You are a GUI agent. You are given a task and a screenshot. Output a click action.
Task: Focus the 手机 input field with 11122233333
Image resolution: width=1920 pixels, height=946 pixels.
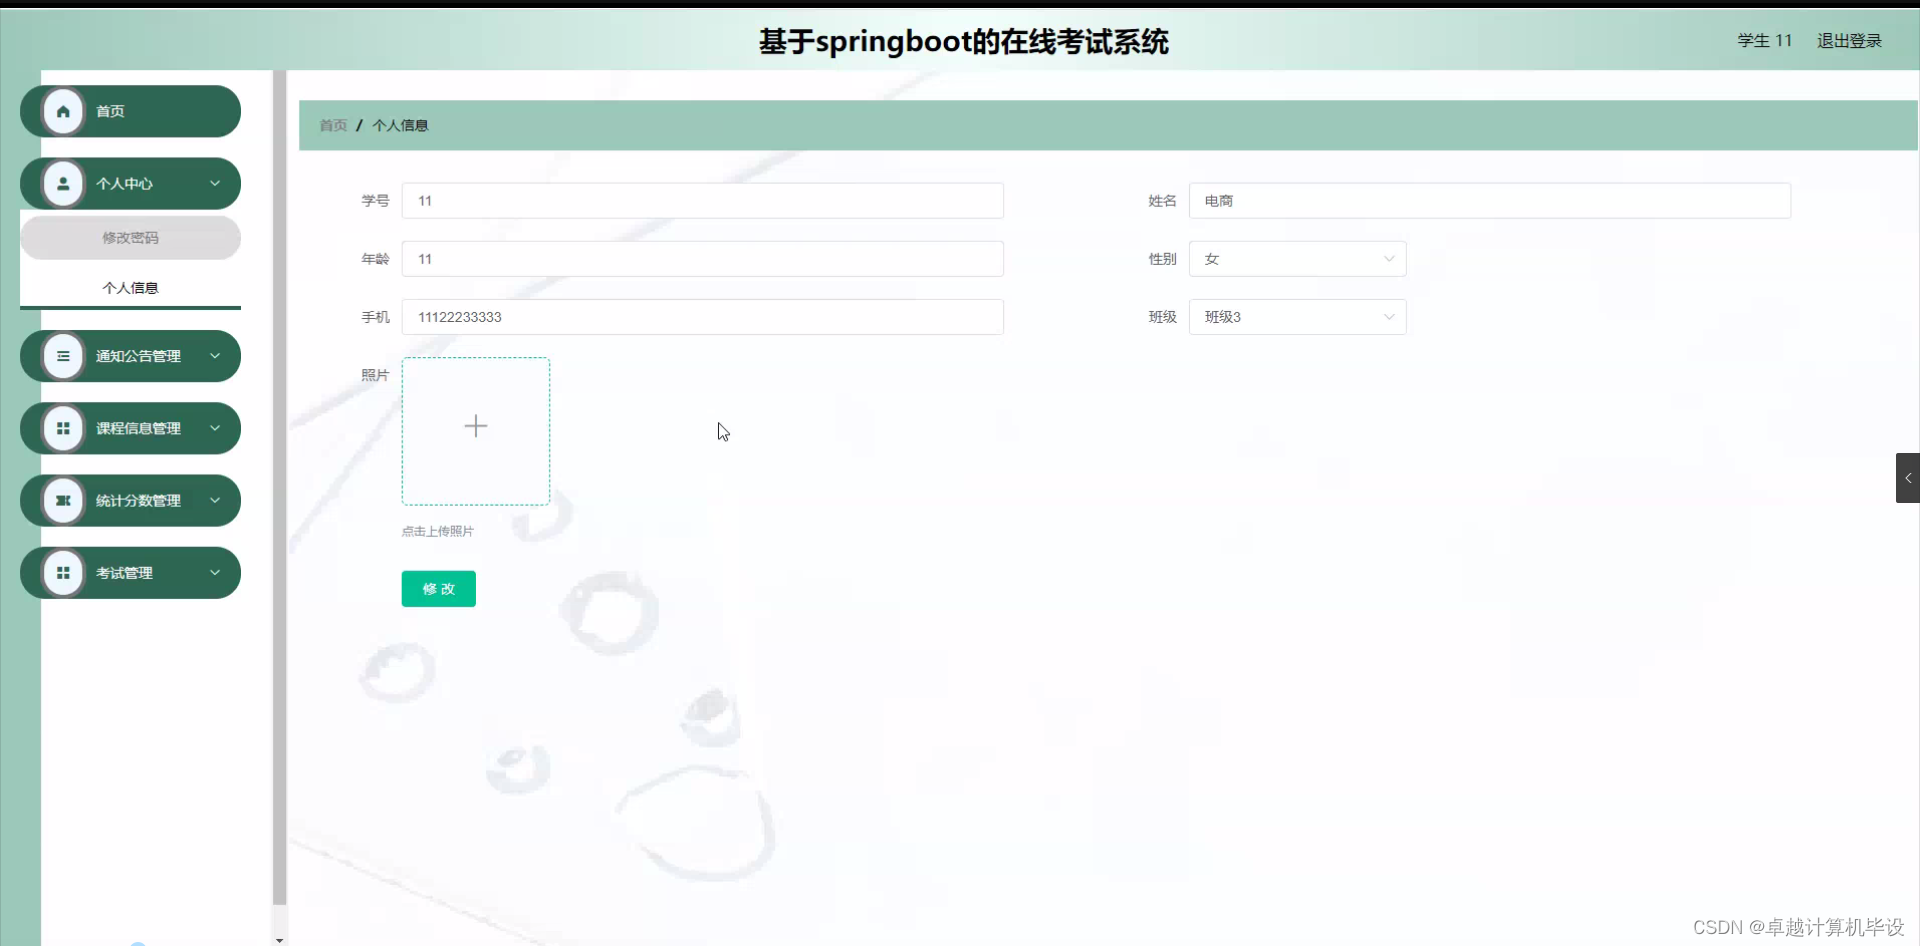703,317
